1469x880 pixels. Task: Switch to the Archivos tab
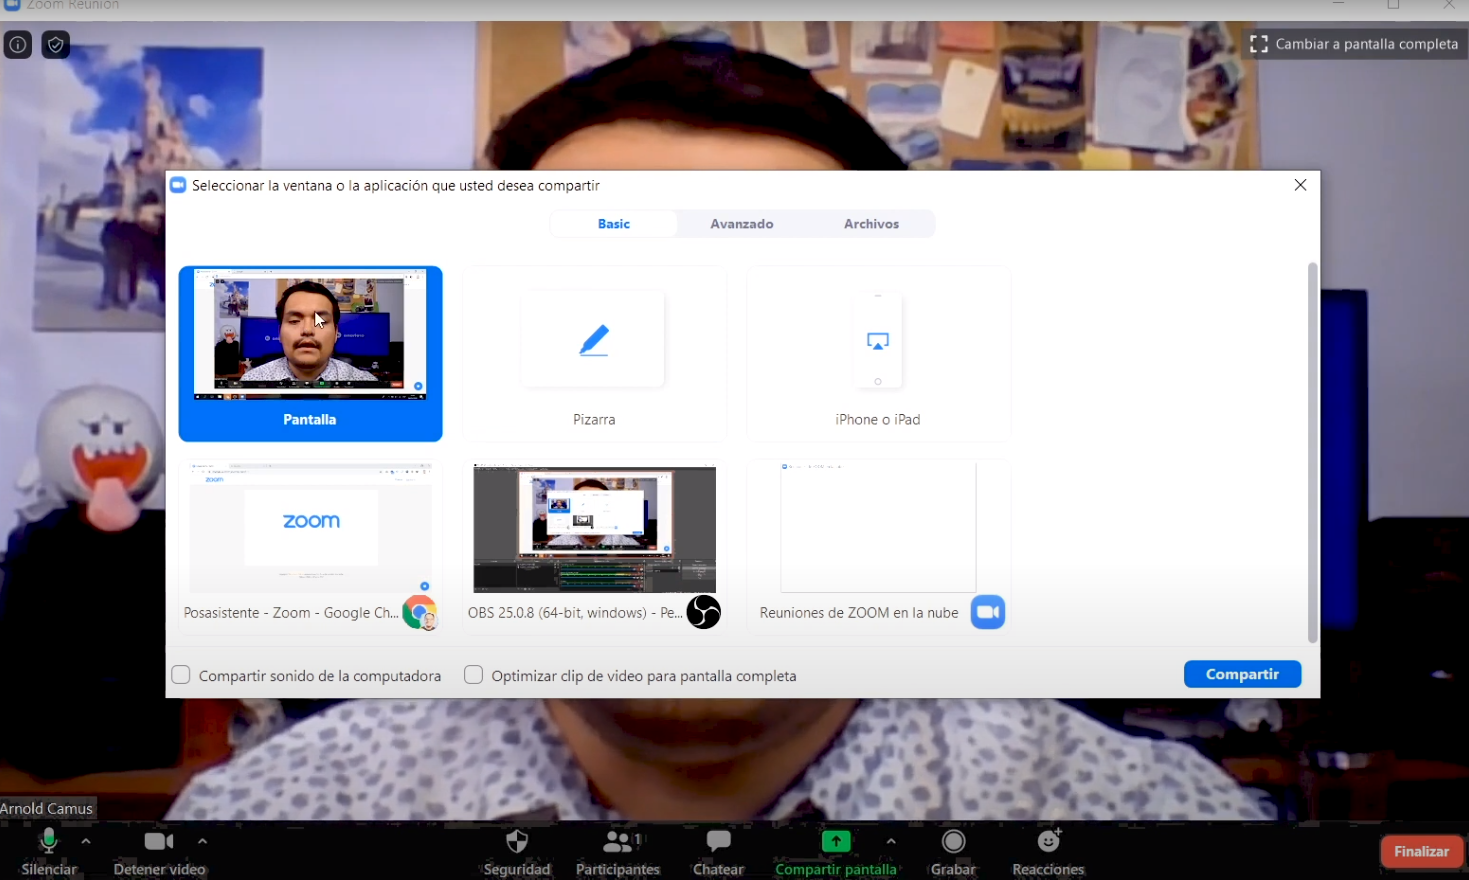tap(871, 224)
